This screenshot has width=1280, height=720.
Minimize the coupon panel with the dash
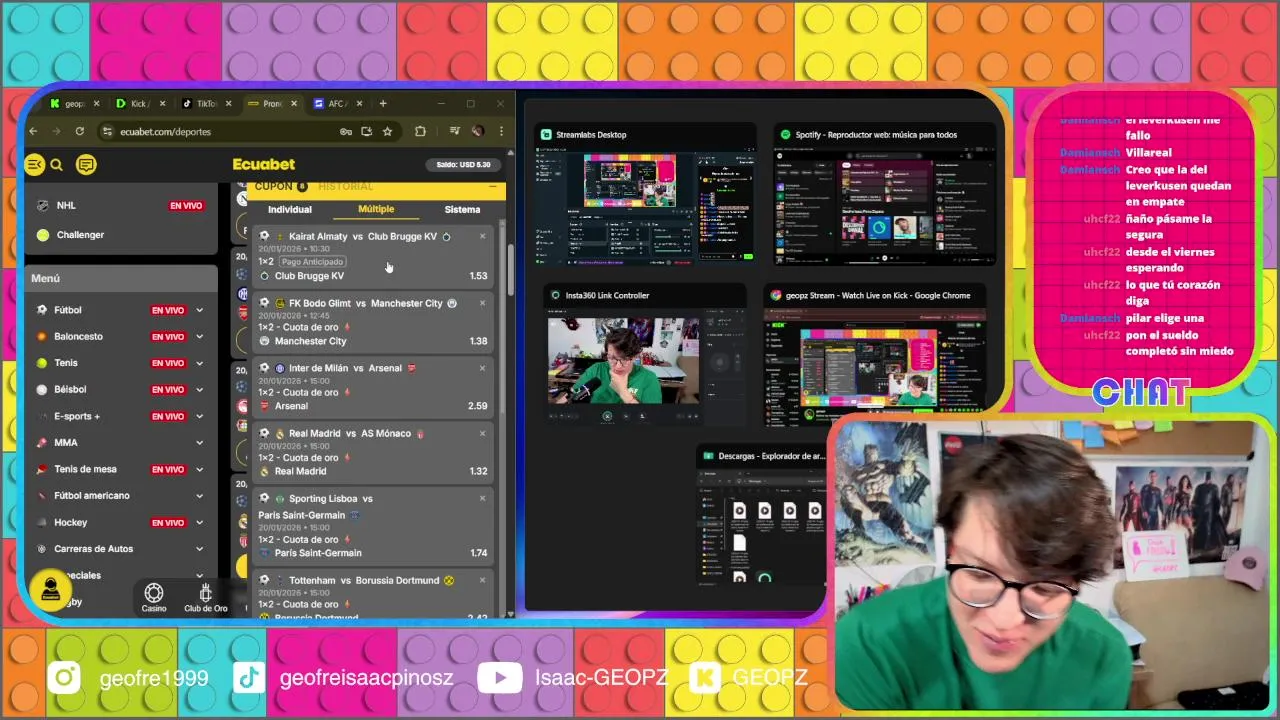[492, 187]
